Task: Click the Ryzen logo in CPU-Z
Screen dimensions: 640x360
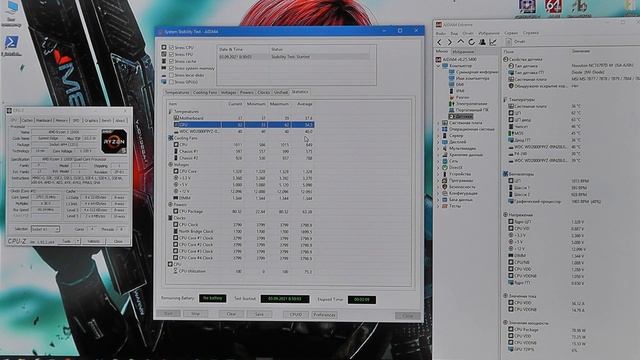Action: (114, 141)
